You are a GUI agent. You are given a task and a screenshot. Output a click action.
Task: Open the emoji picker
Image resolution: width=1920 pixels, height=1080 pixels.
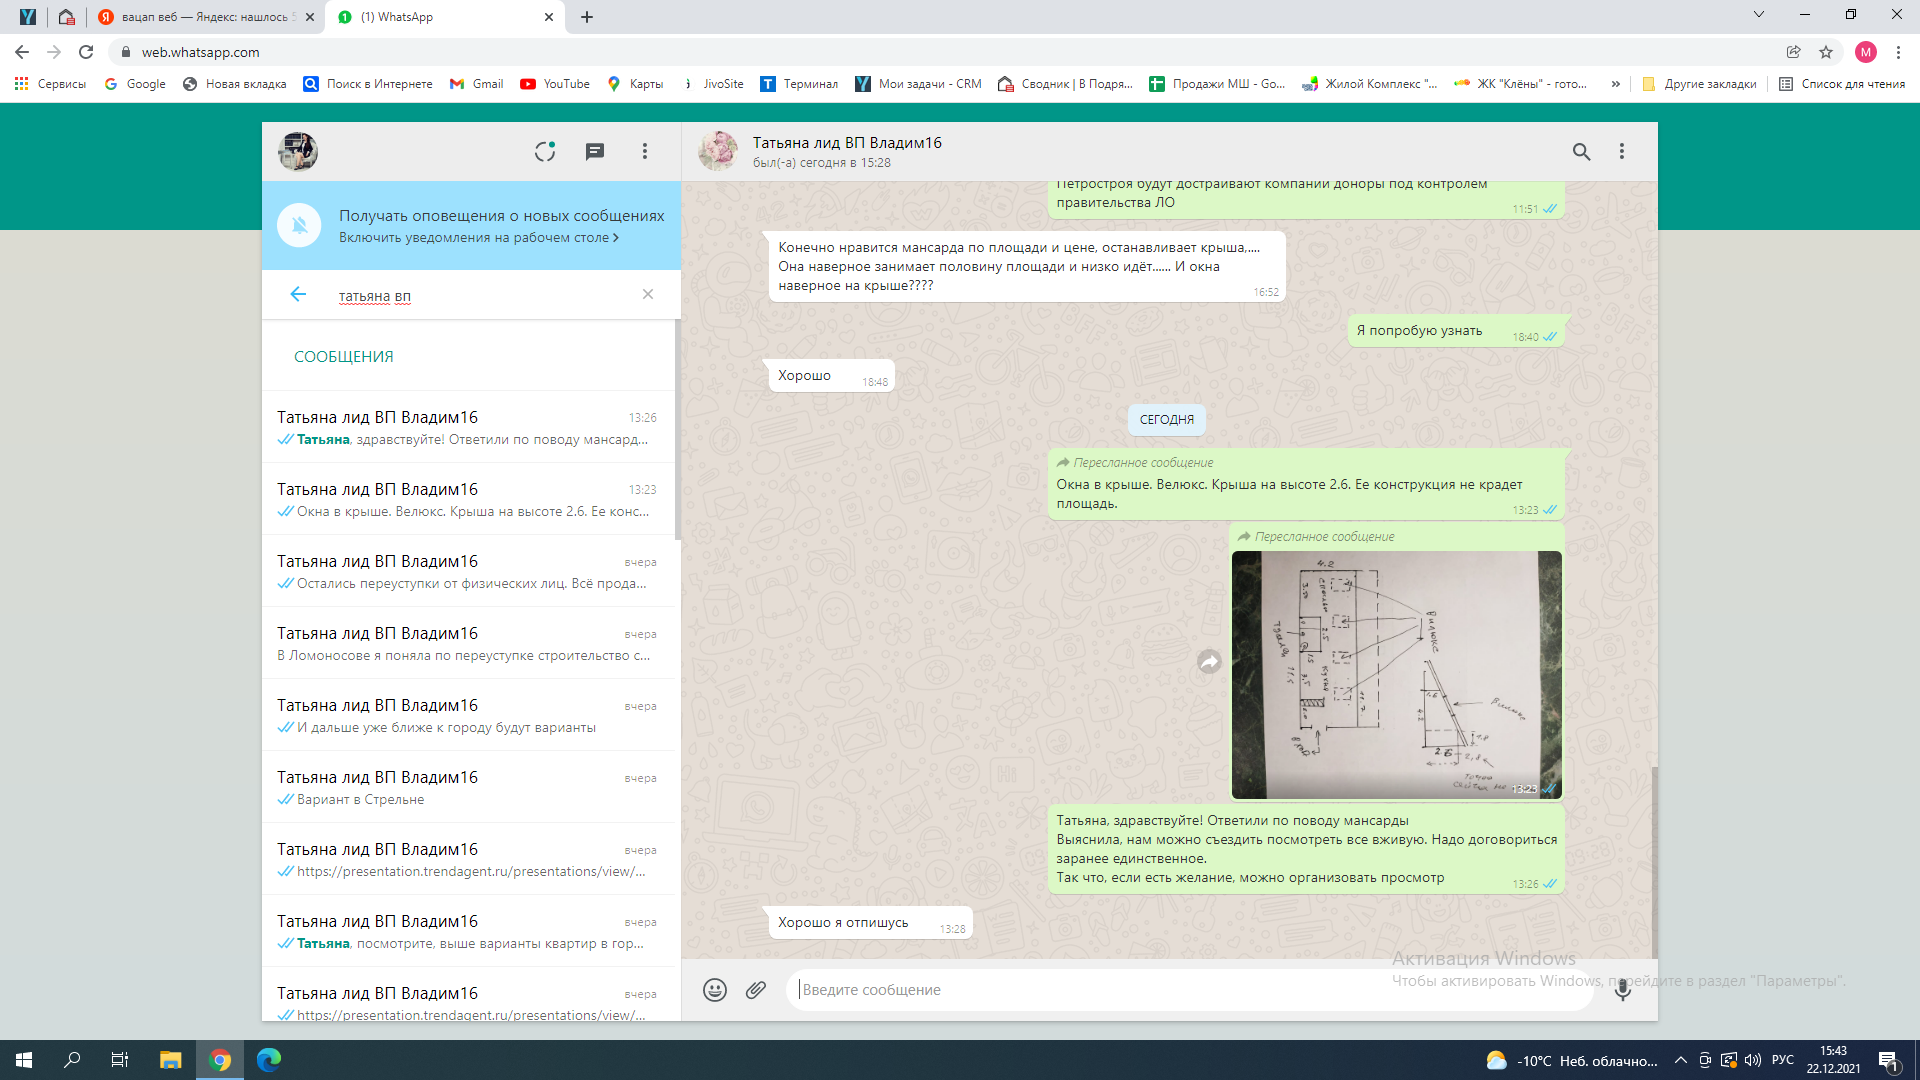pyautogui.click(x=714, y=990)
